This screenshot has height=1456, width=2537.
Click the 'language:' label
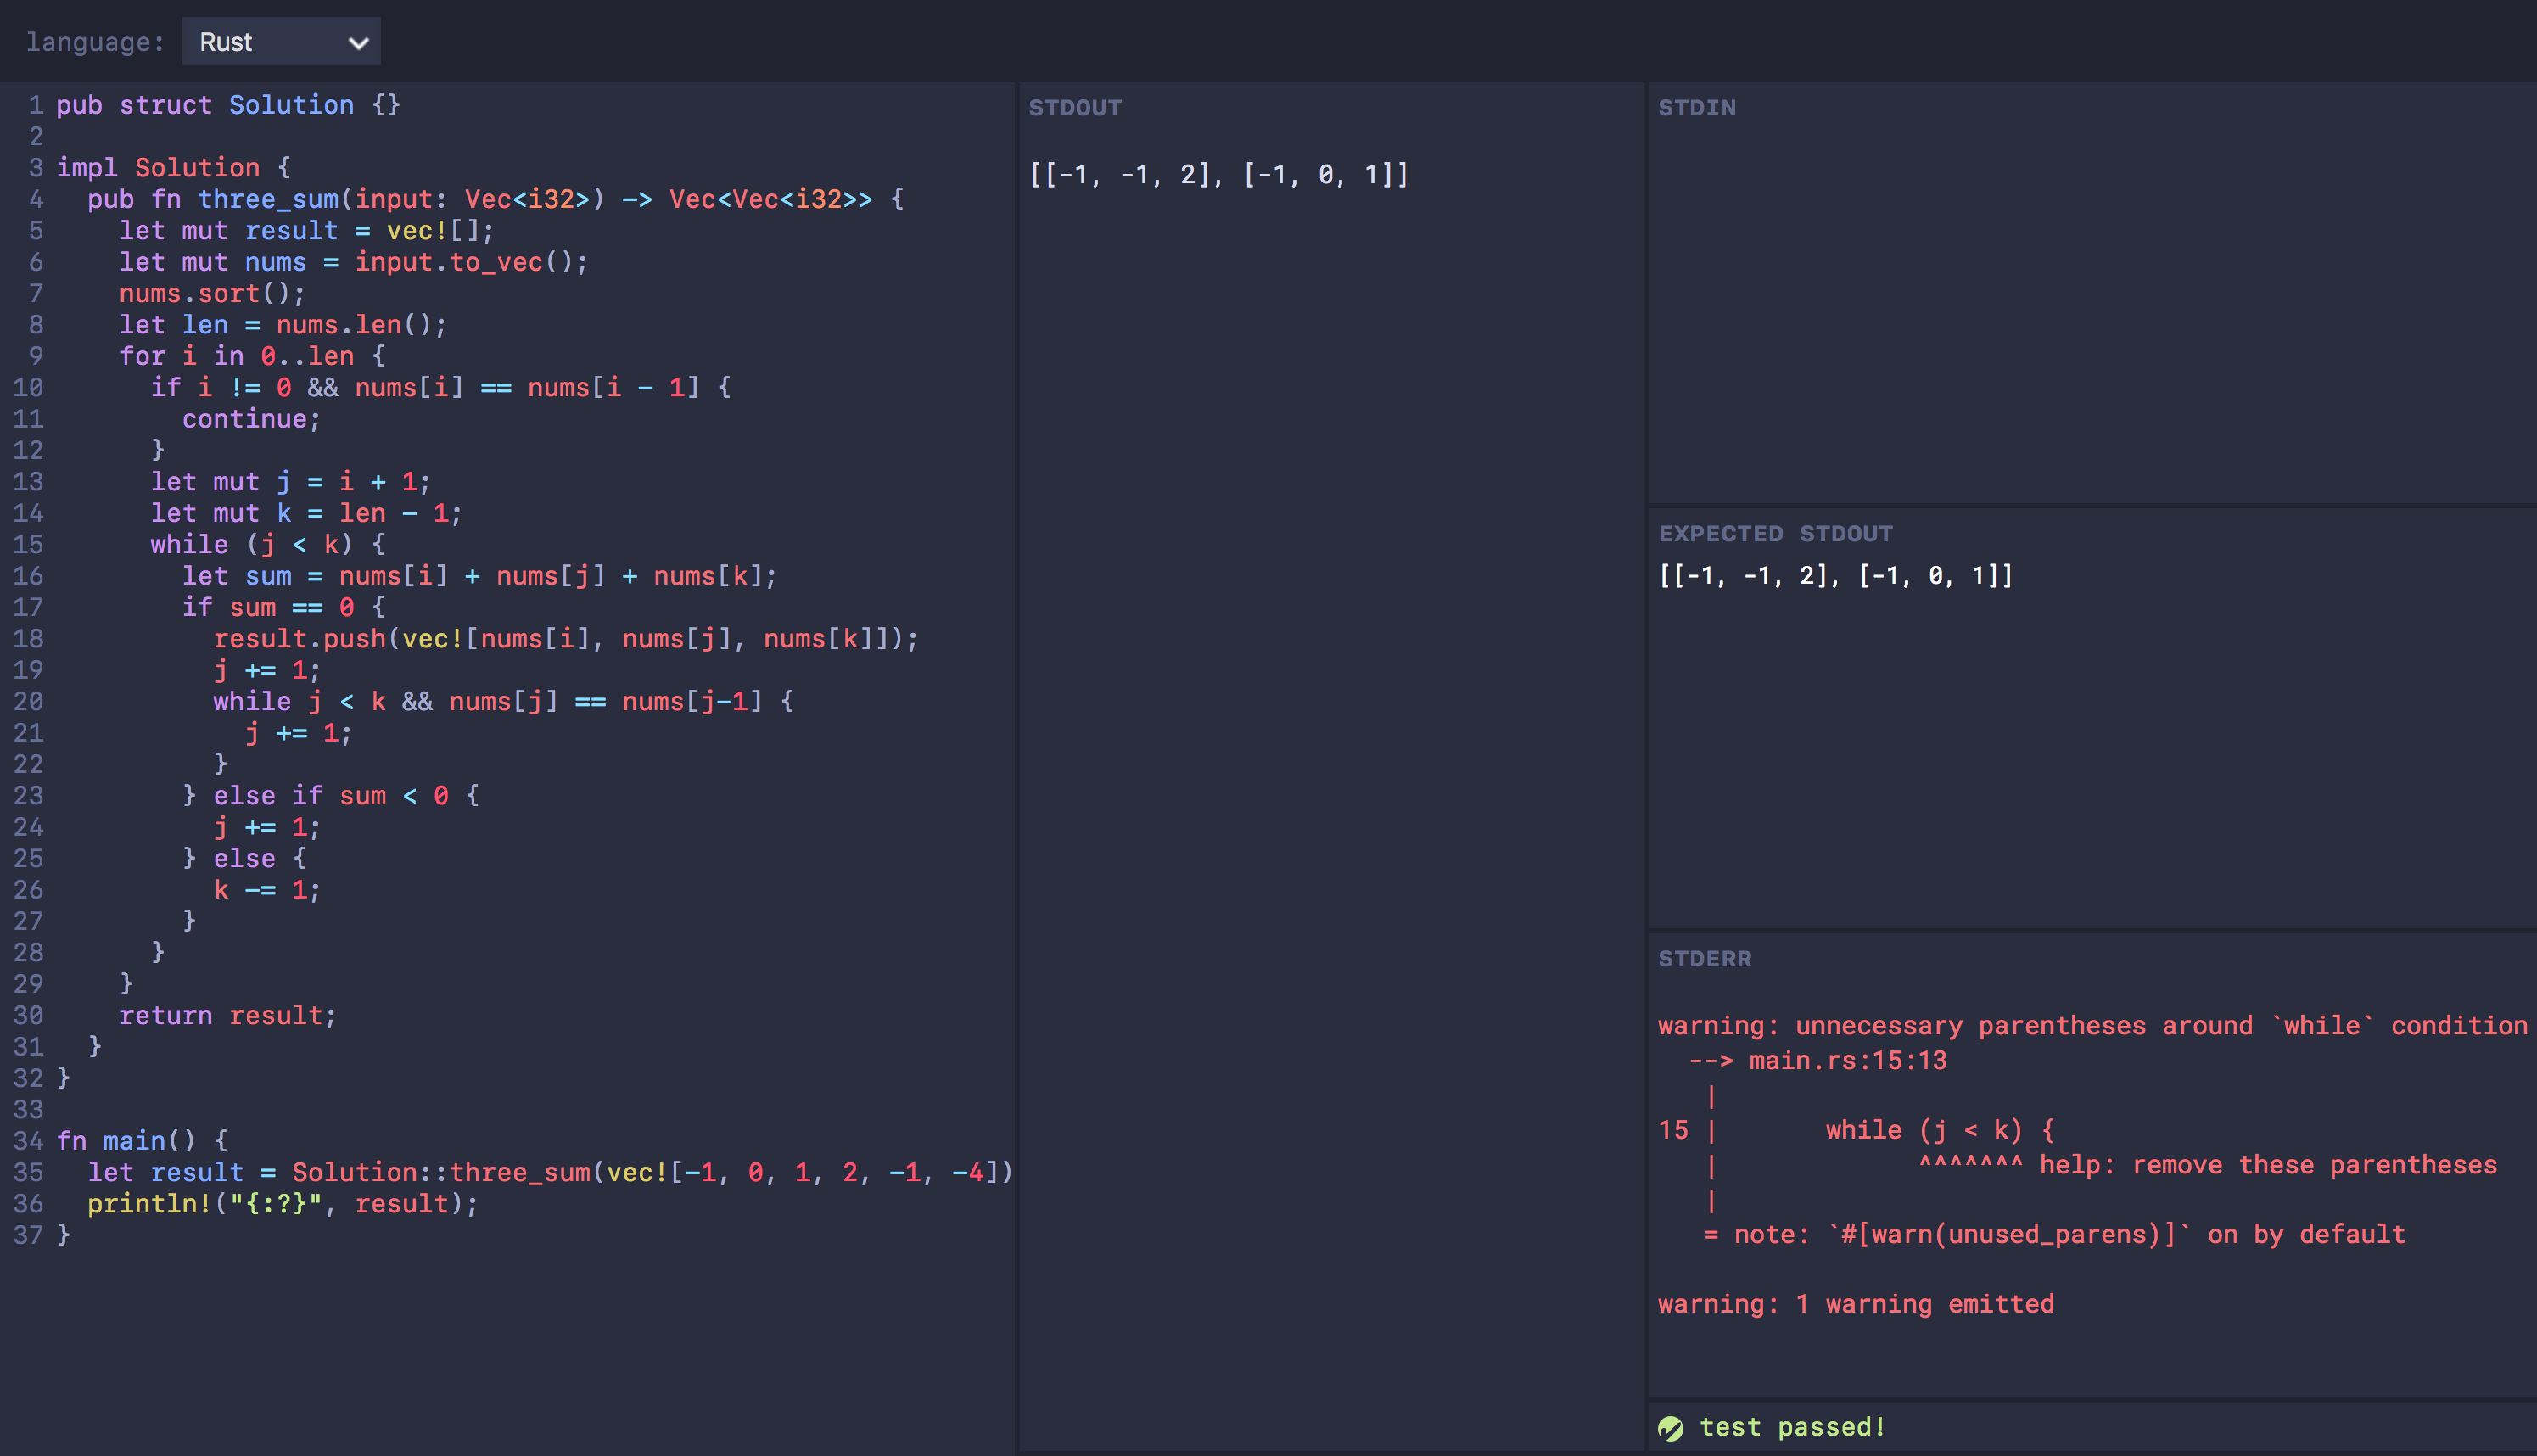point(95,42)
